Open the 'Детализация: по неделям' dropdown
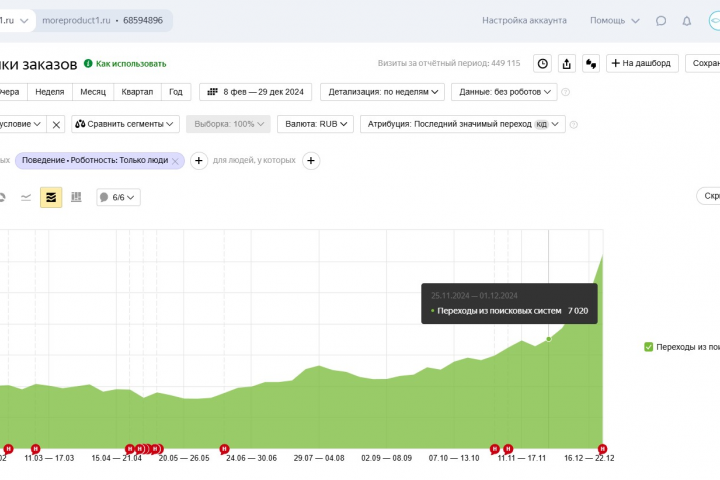Image resolution: width=720 pixels, height=480 pixels. [382, 92]
